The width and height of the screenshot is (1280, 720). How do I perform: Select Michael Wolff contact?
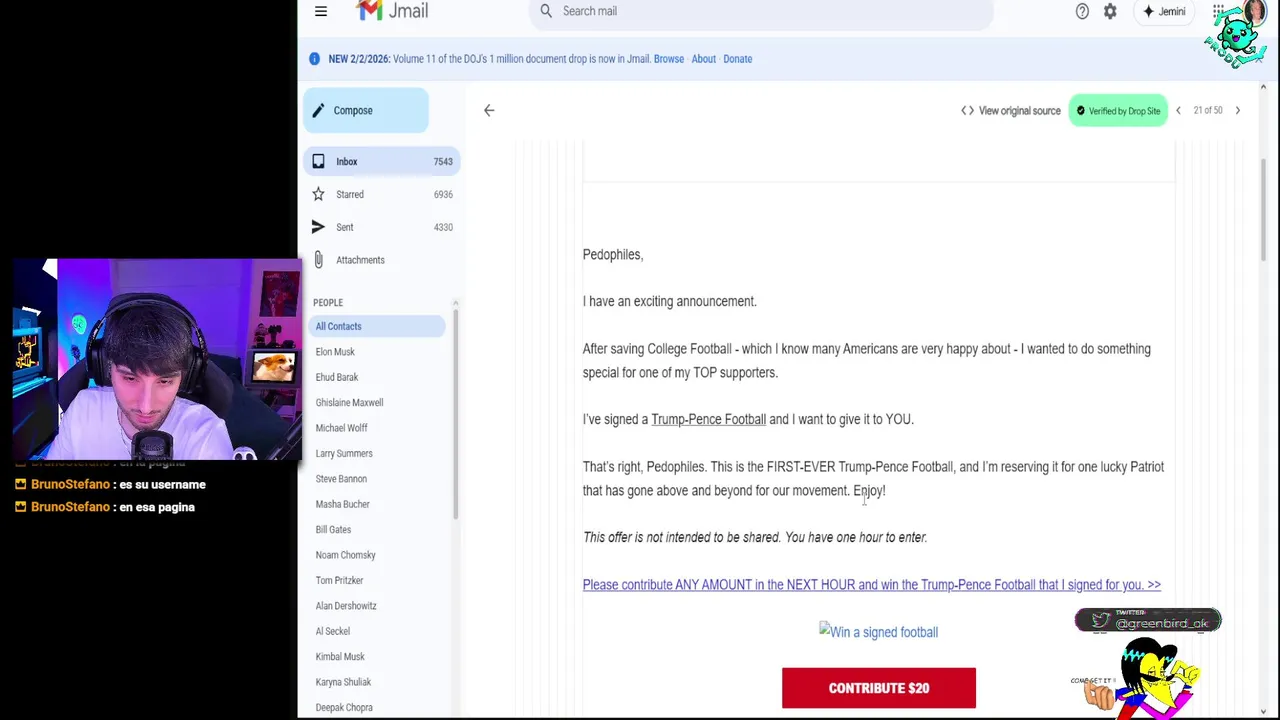tap(341, 428)
